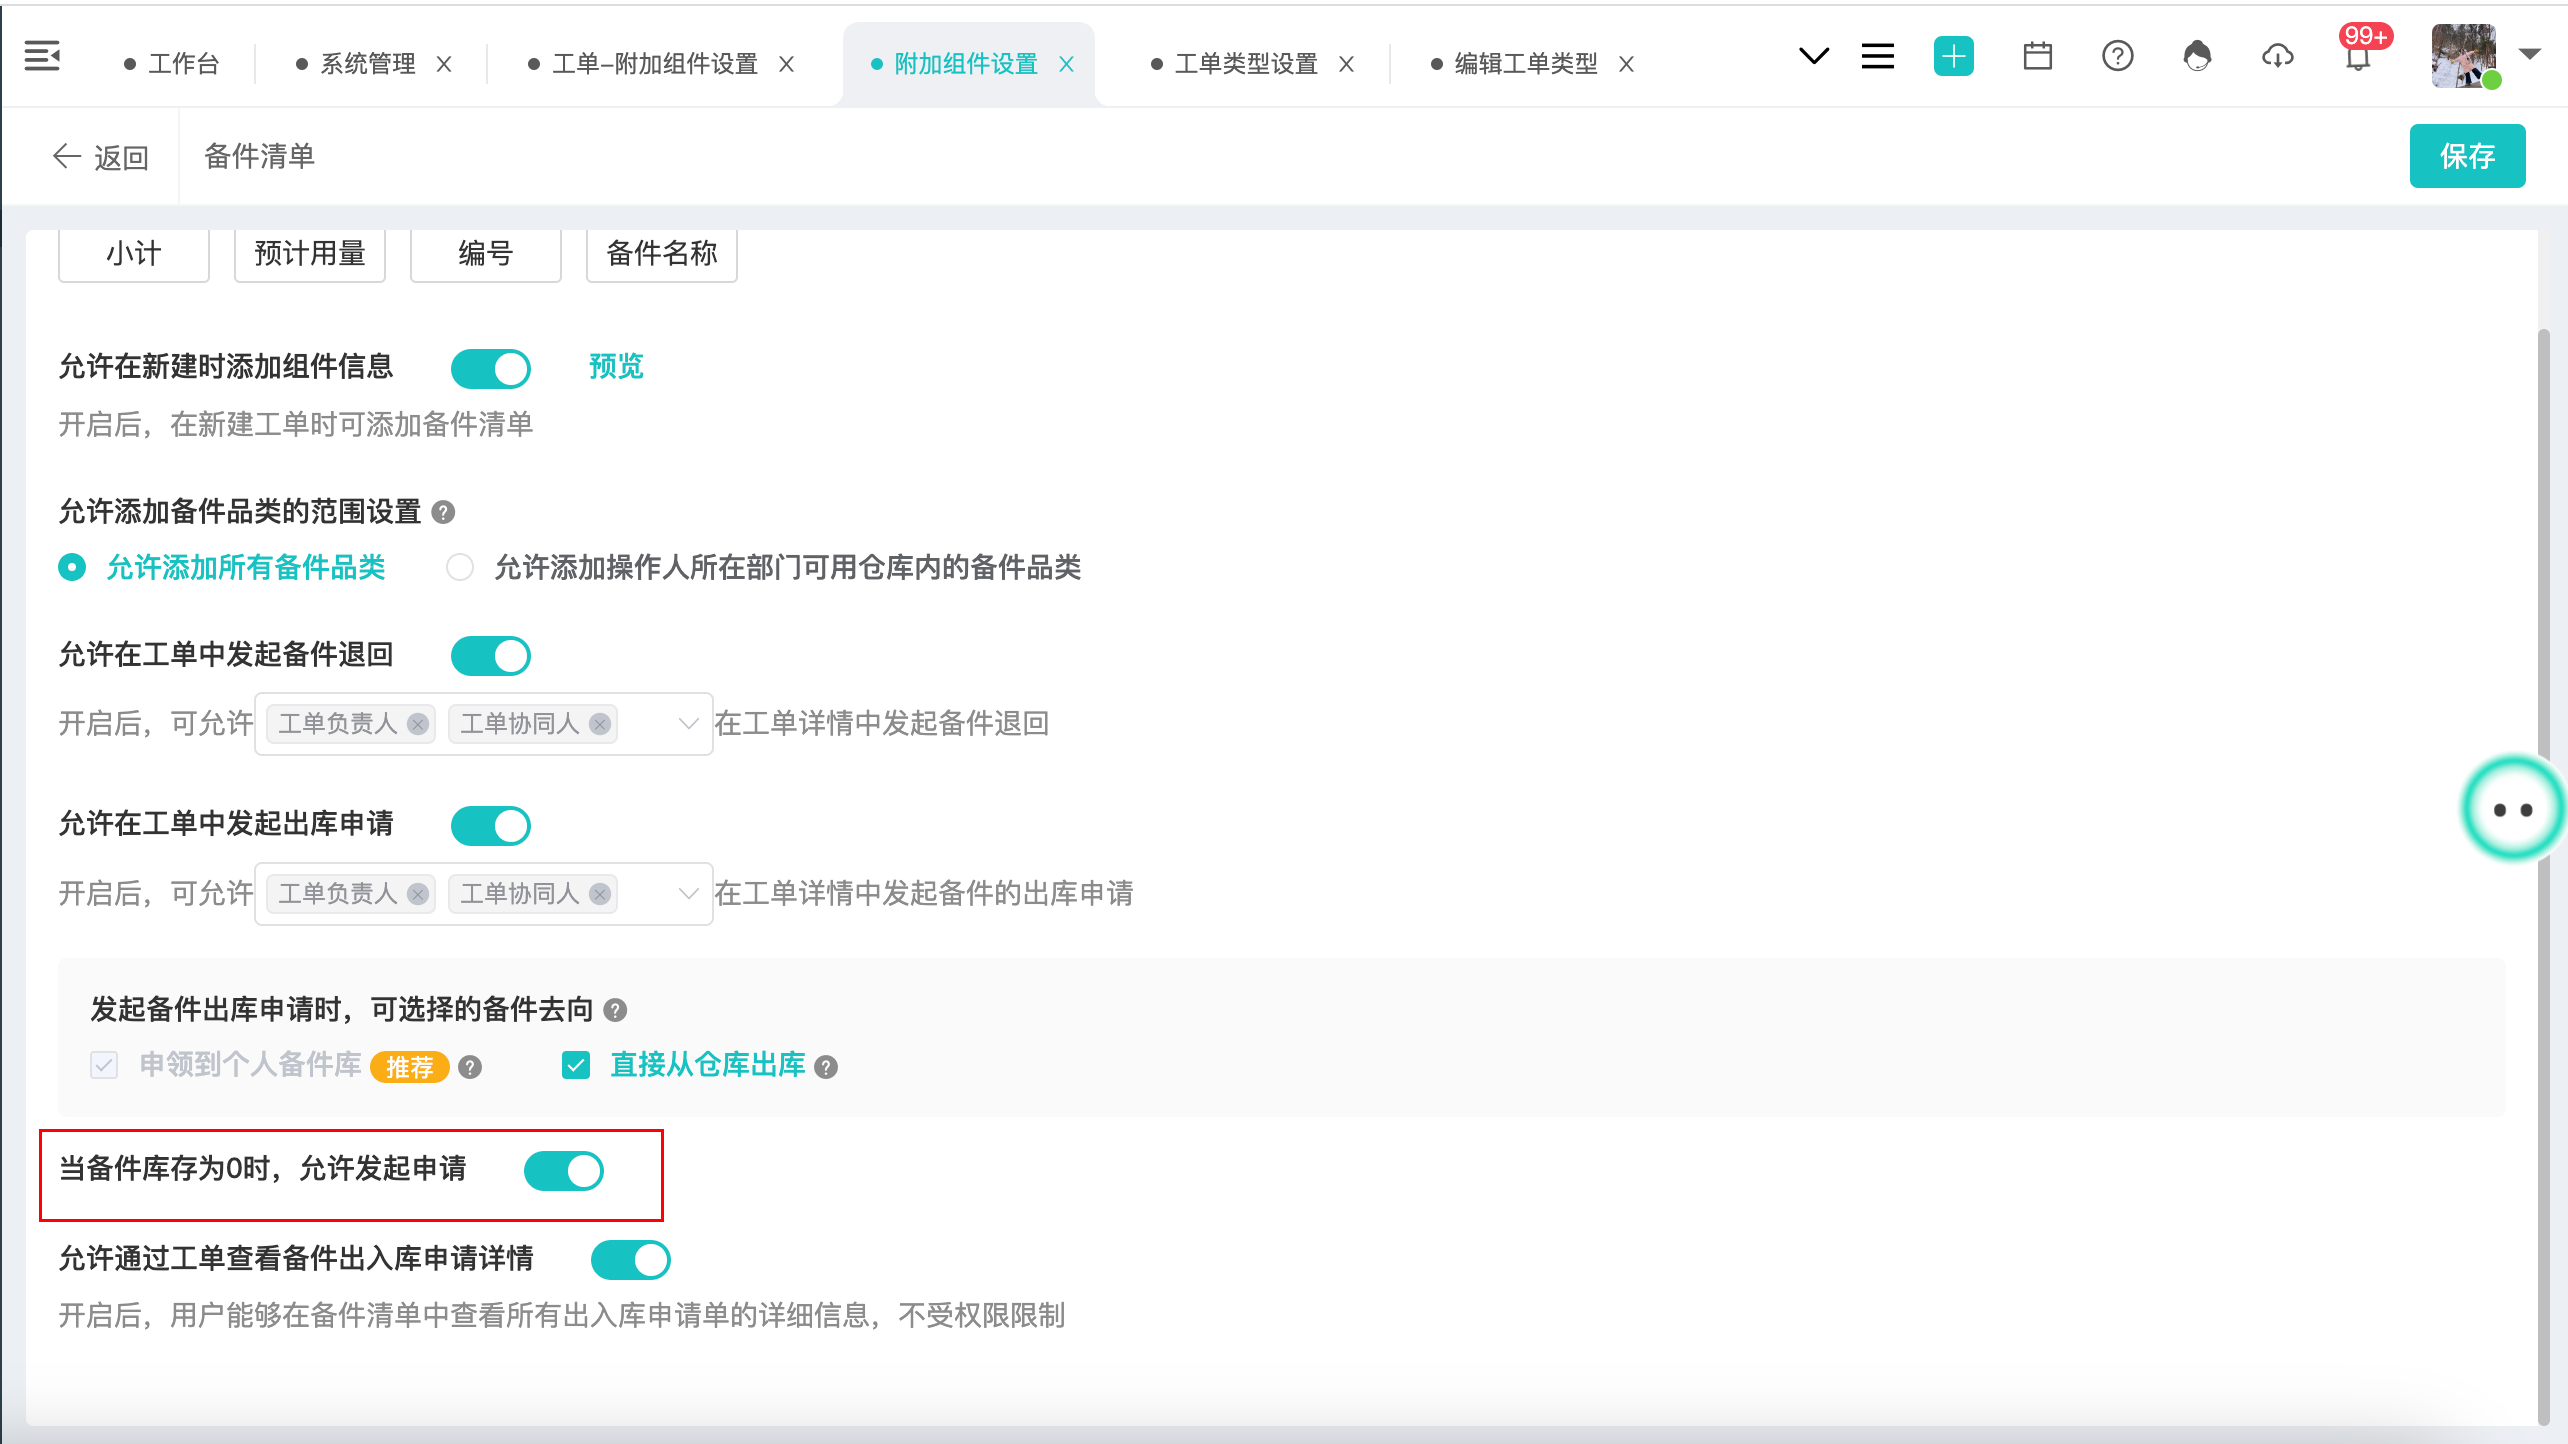Click the floating assistant robot bubble

click(x=2512, y=809)
